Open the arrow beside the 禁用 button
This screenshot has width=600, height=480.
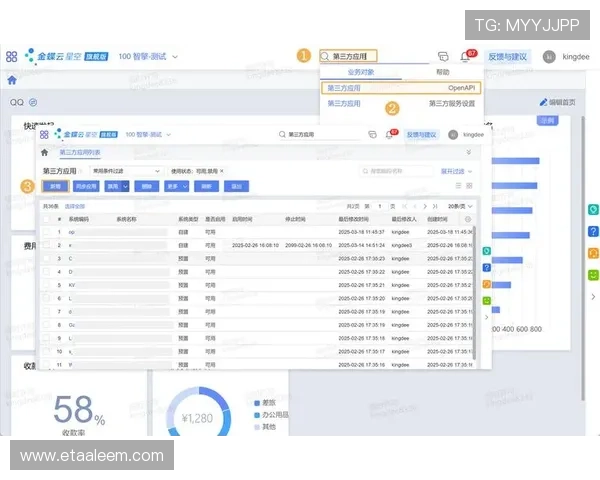pyautogui.click(x=125, y=186)
